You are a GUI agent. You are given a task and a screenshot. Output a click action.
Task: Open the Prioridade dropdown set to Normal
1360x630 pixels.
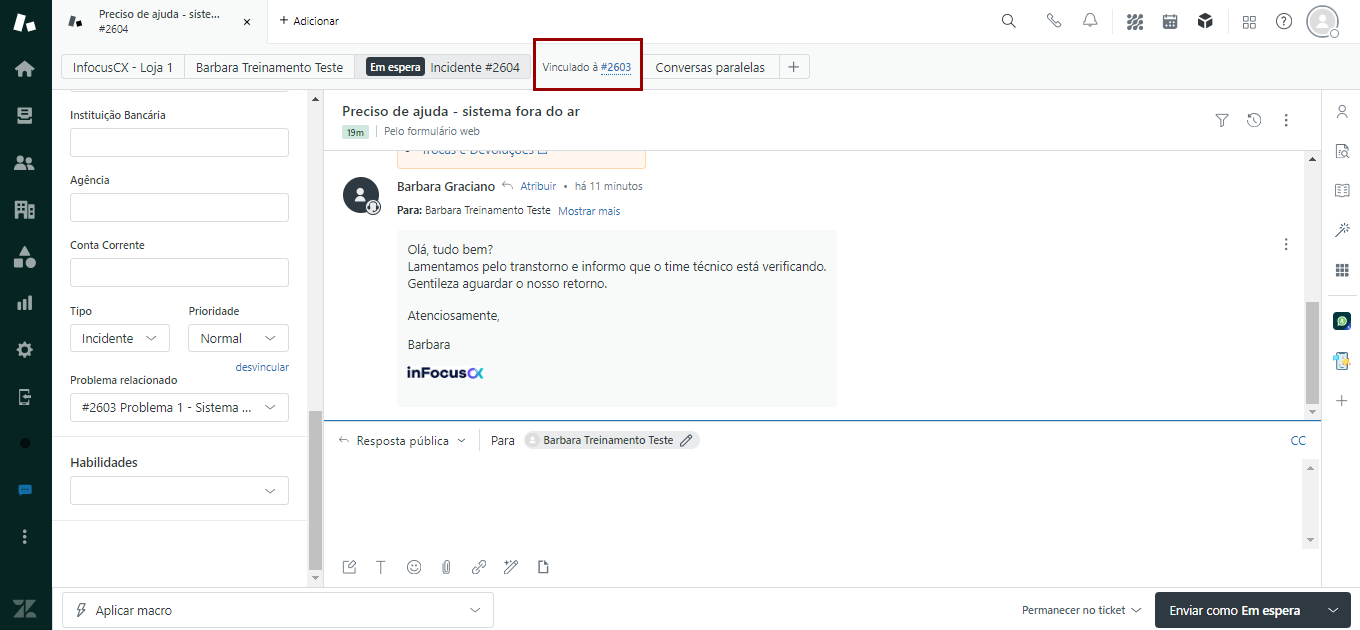pos(238,338)
